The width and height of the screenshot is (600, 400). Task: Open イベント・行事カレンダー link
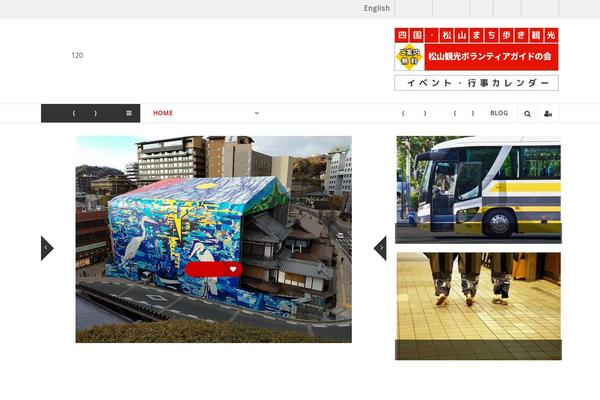click(x=476, y=83)
